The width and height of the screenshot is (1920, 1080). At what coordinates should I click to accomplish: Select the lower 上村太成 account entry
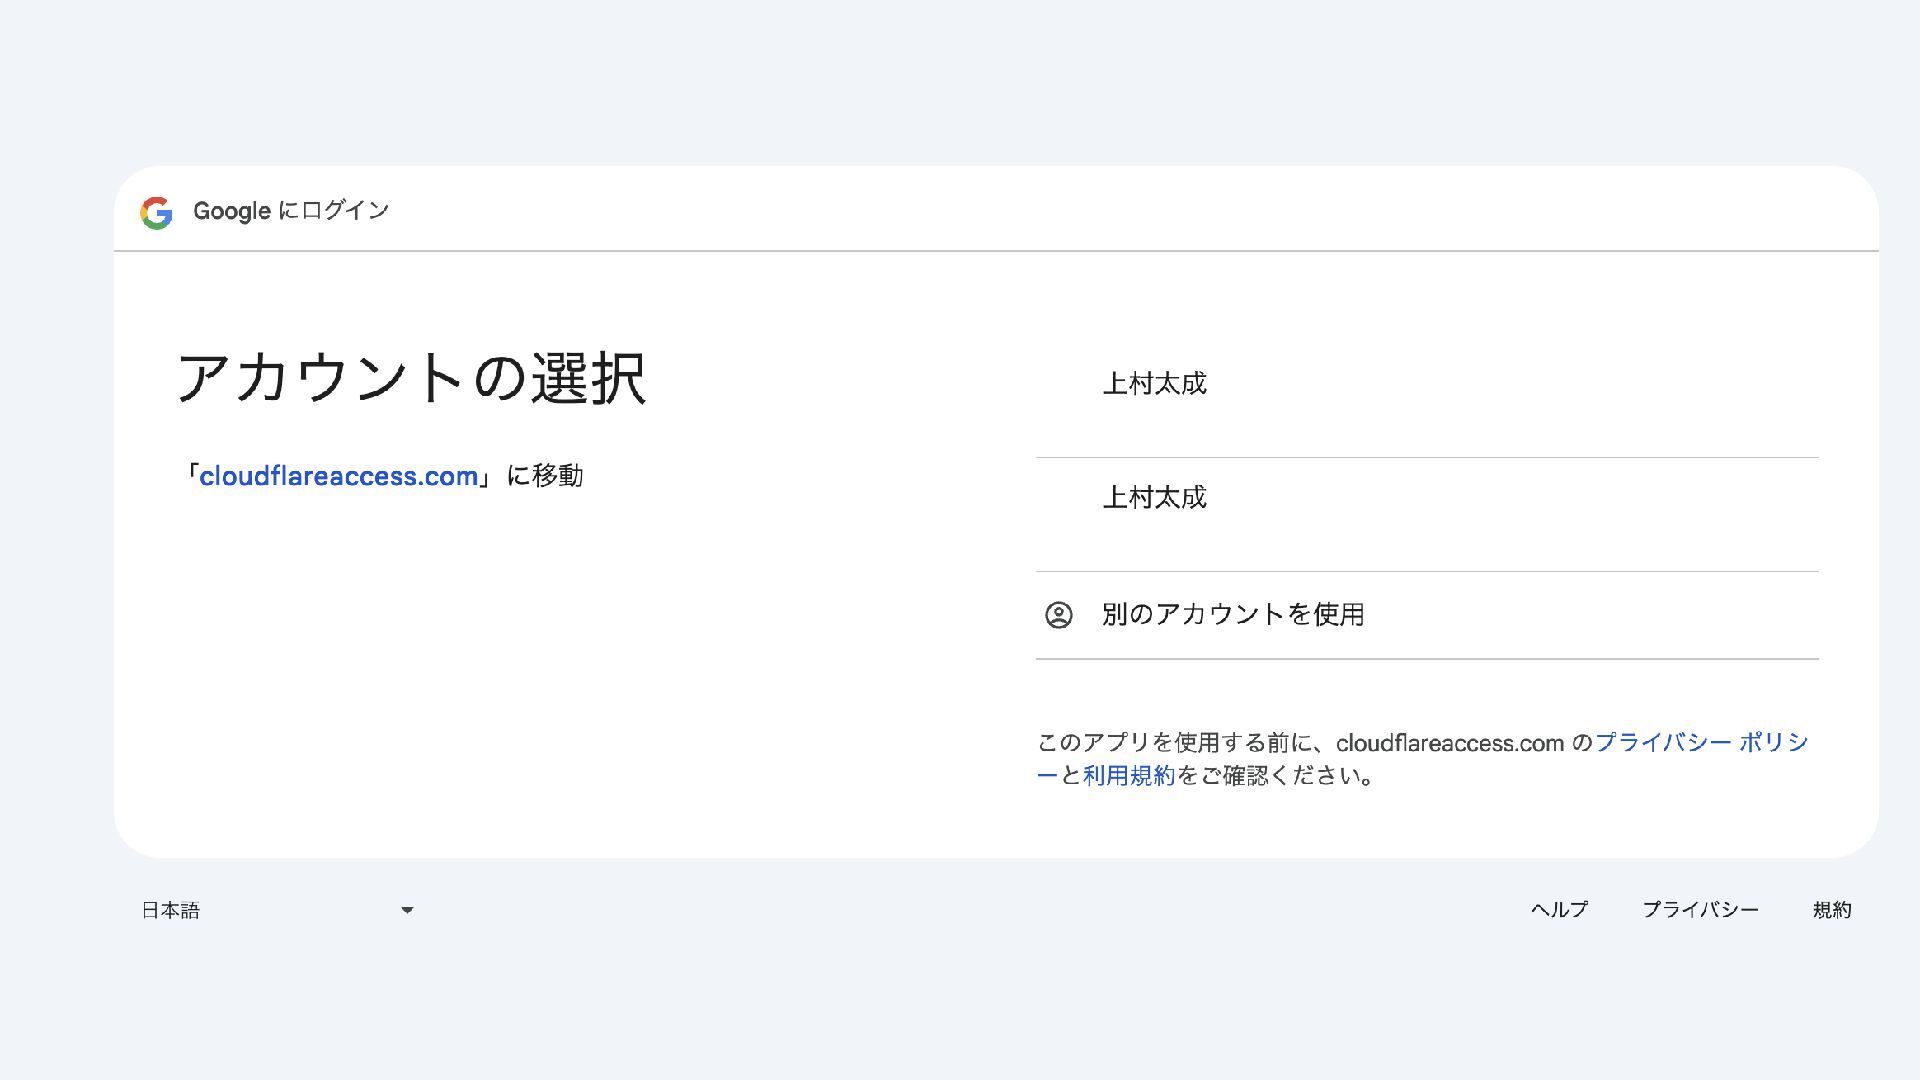(1154, 498)
